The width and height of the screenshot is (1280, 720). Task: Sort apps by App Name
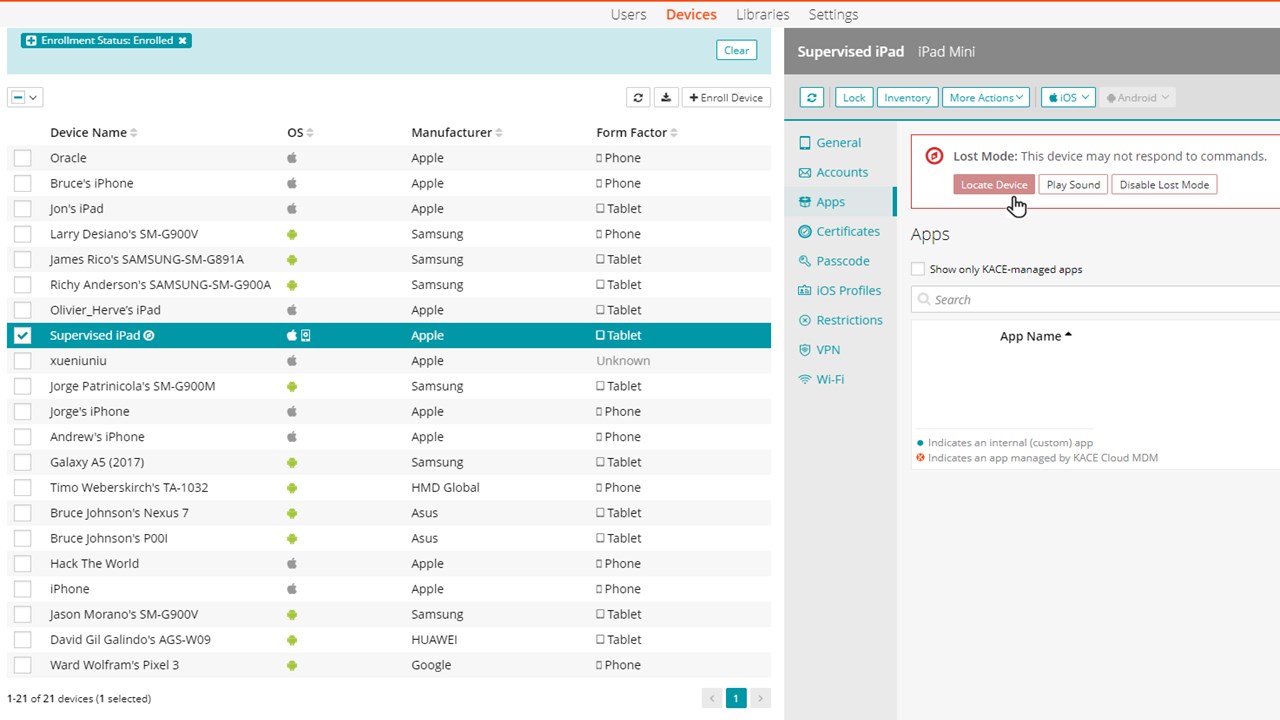[x=1036, y=336]
